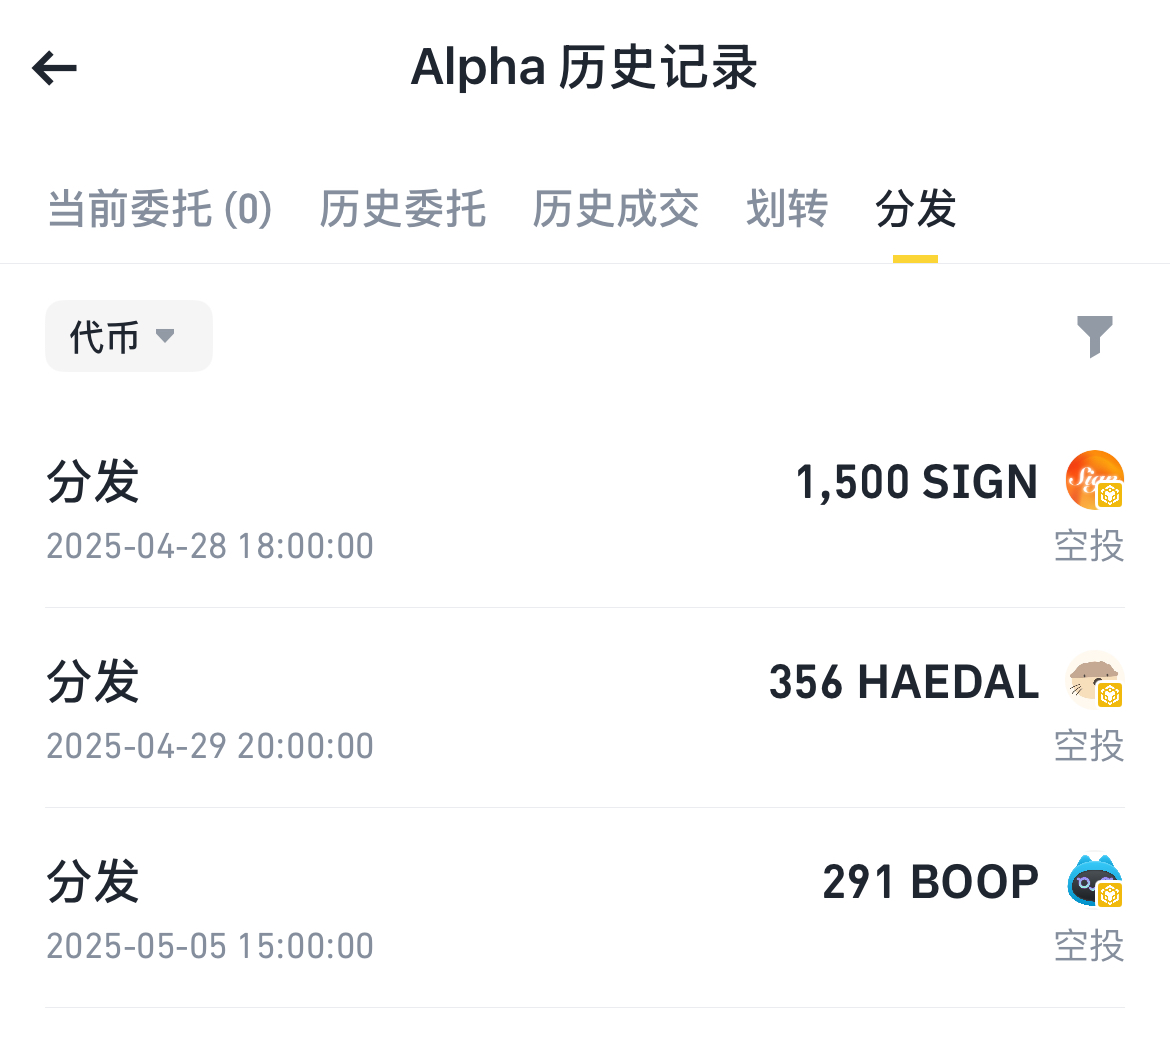1170x1040 pixels.
Task: Click the dropdown arrow next to 代币
Action: (x=165, y=336)
